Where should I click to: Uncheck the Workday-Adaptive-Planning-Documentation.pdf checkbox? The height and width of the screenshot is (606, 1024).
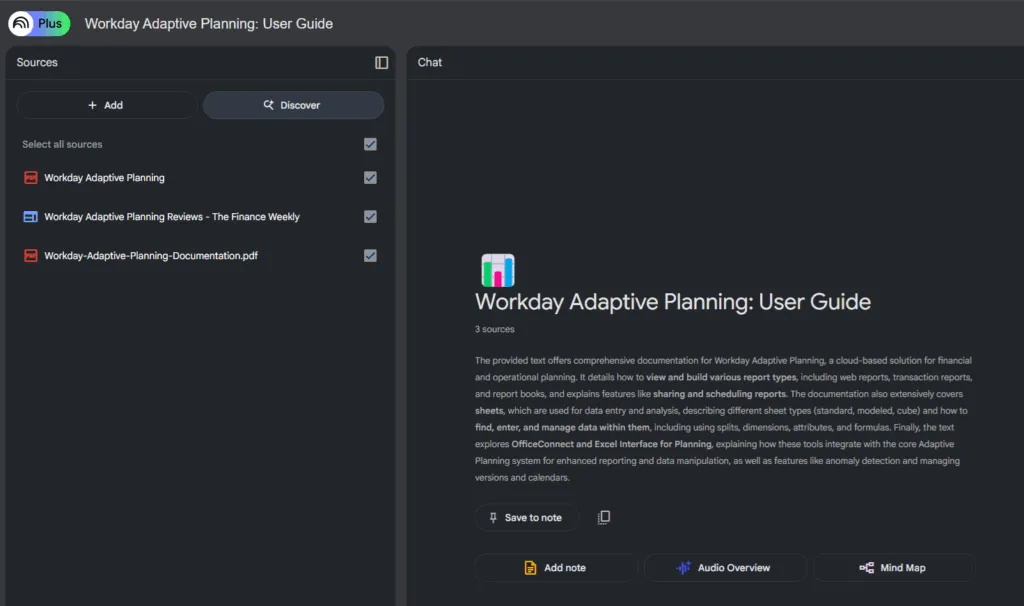(370, 256)
